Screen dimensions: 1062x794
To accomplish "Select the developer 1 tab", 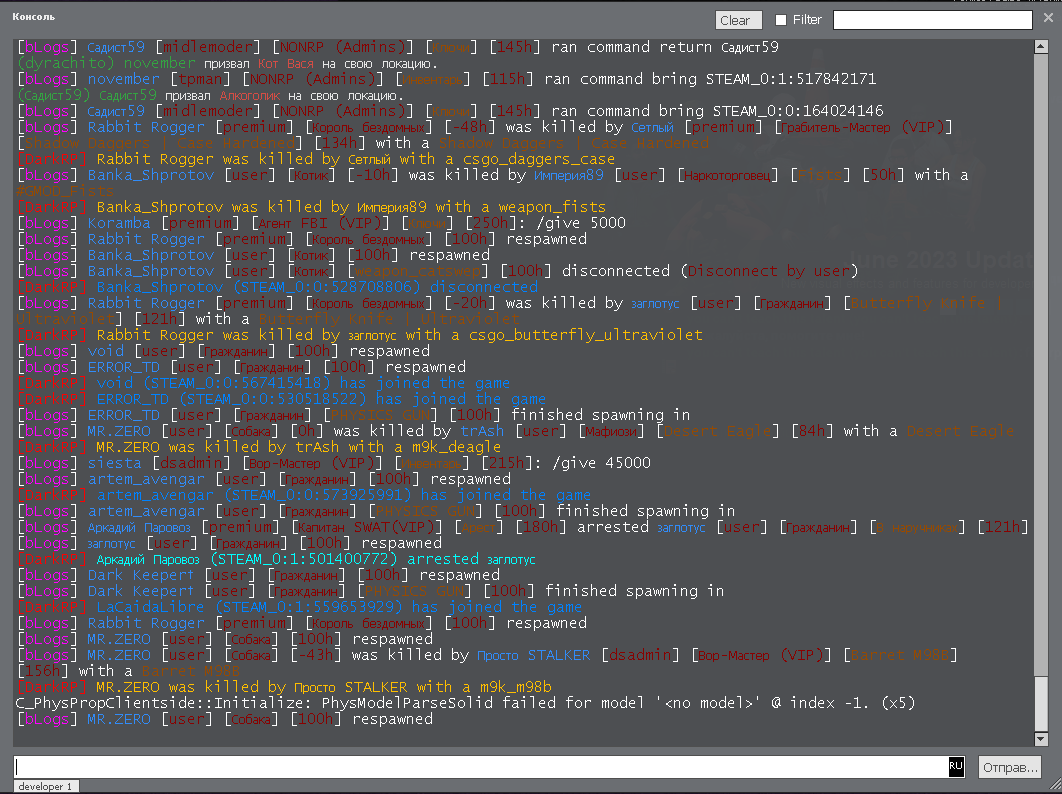I will click(44, 787).
